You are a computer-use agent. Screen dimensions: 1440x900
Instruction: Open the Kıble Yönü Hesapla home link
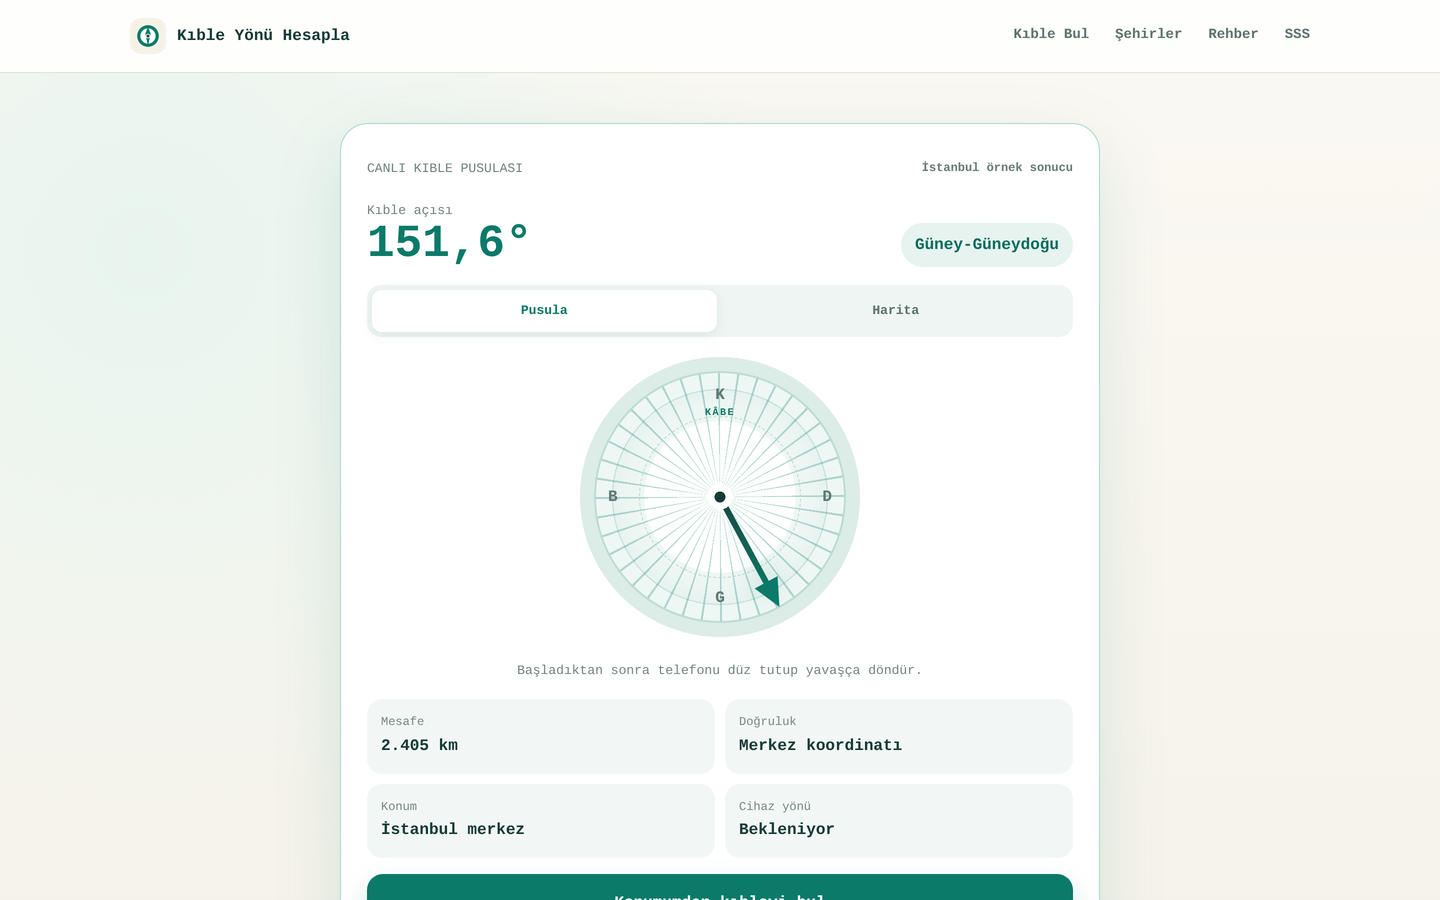240,36
